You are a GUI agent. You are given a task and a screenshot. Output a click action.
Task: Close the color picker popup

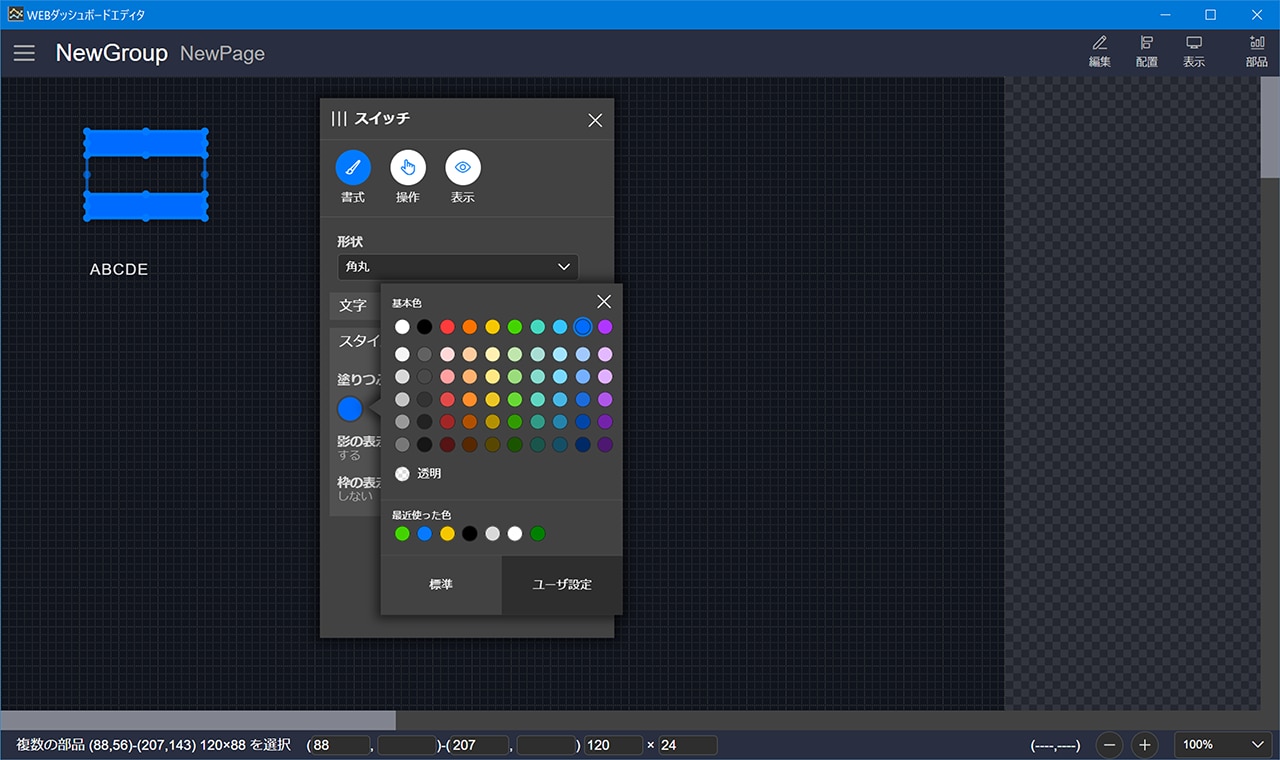point(604,302)
